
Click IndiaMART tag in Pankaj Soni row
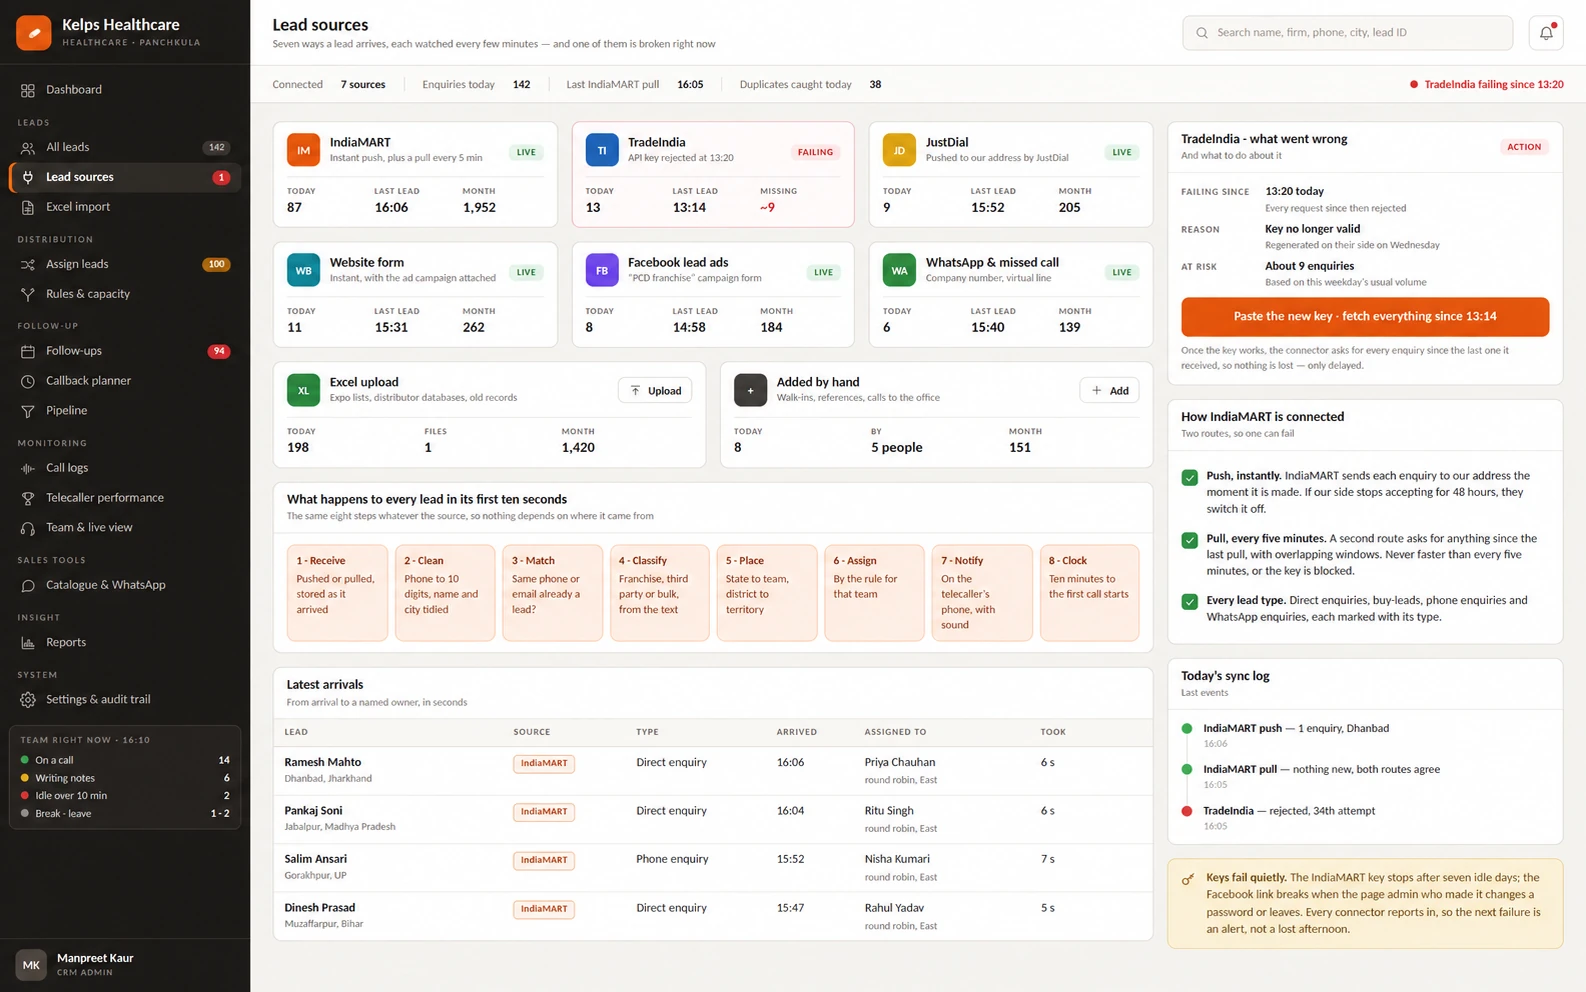click(544, 812)
